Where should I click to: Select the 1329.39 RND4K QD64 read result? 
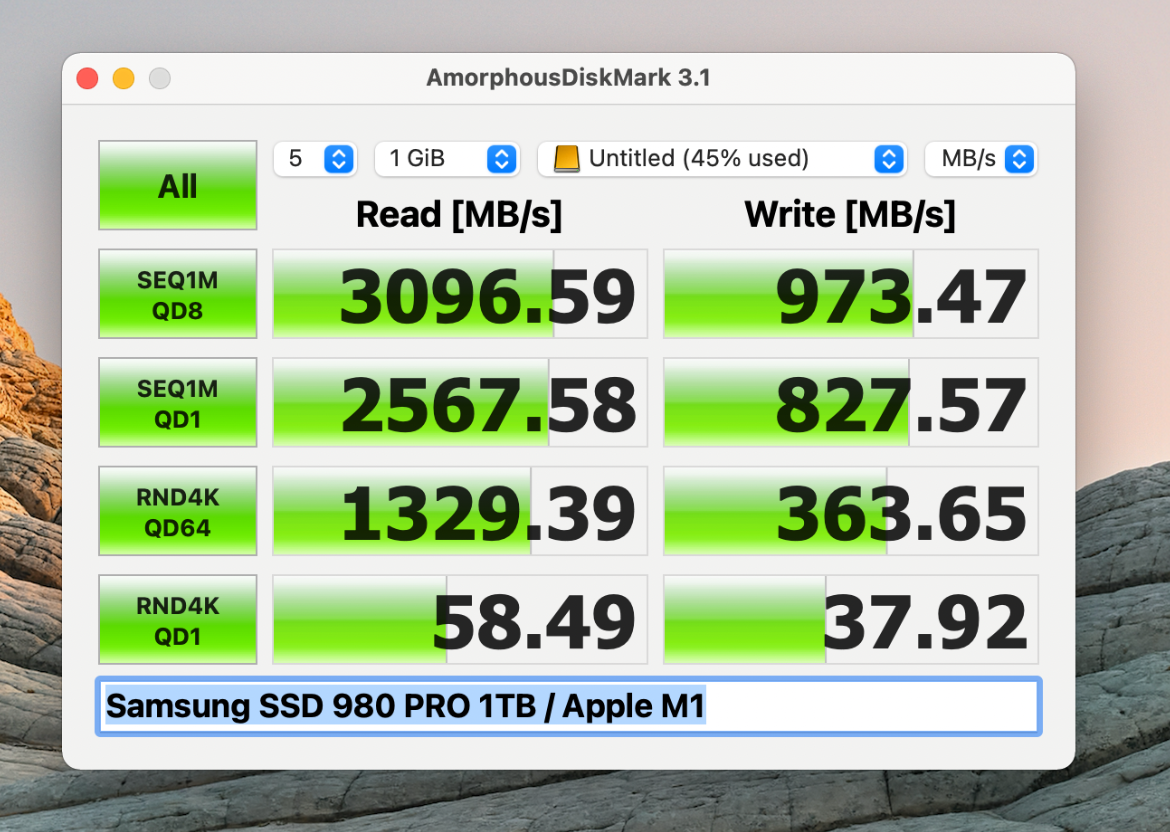point(460,511)
